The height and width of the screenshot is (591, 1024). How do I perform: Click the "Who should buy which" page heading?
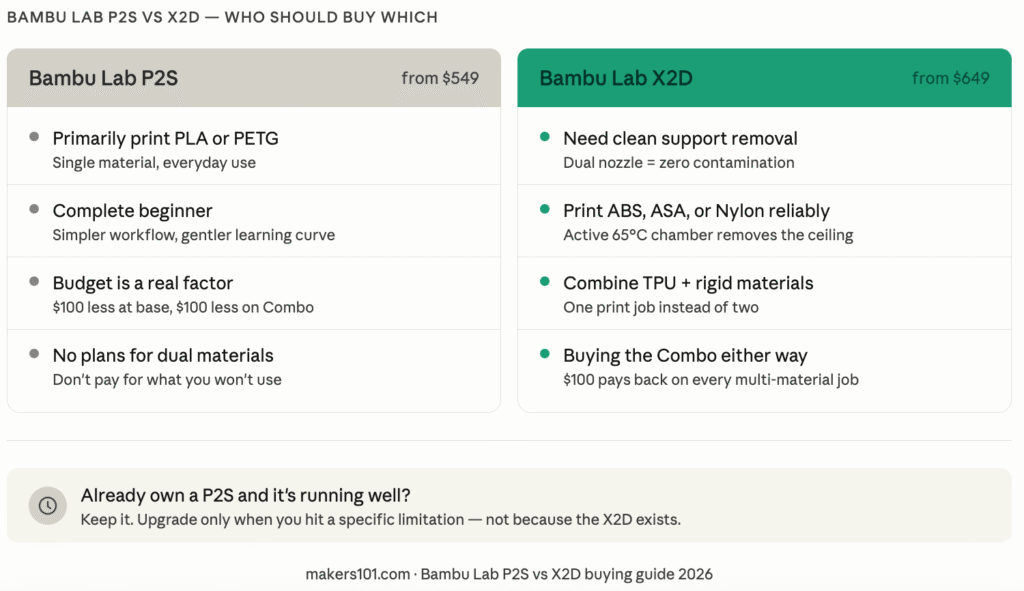pyautogui.click(x=222, y=18)
